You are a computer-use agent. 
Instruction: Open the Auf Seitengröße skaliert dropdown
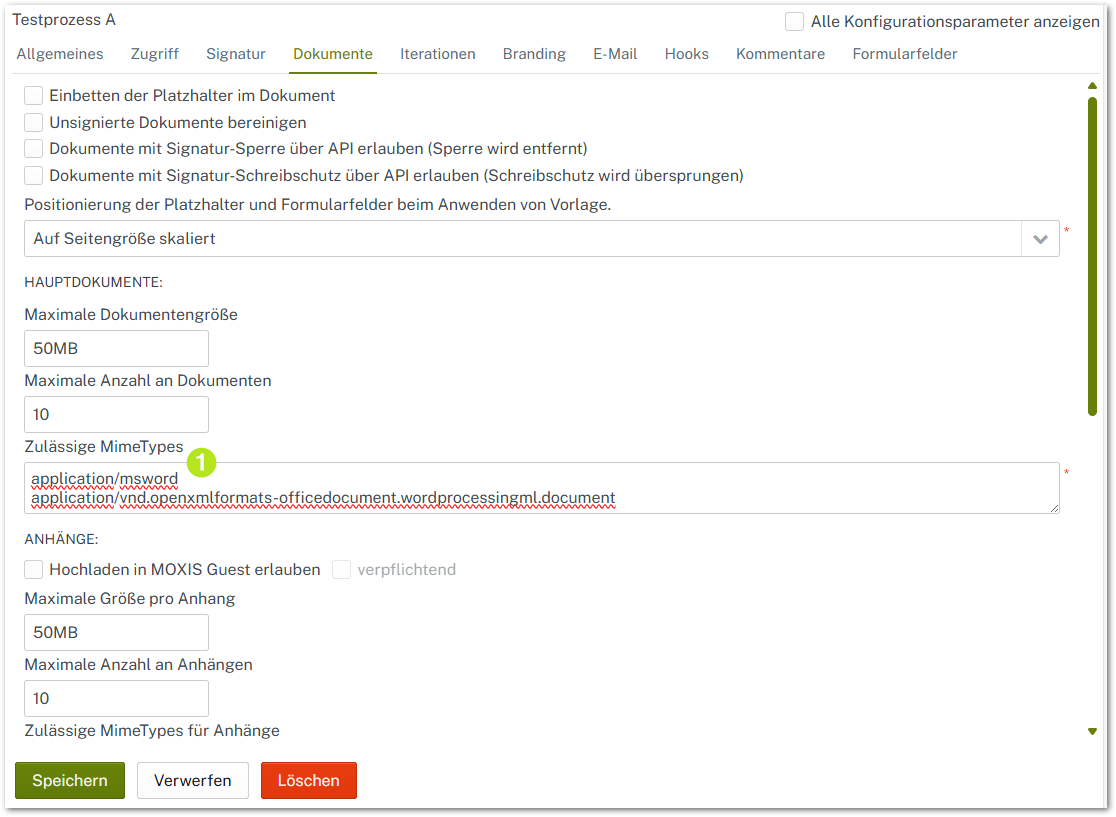(522, 239)
